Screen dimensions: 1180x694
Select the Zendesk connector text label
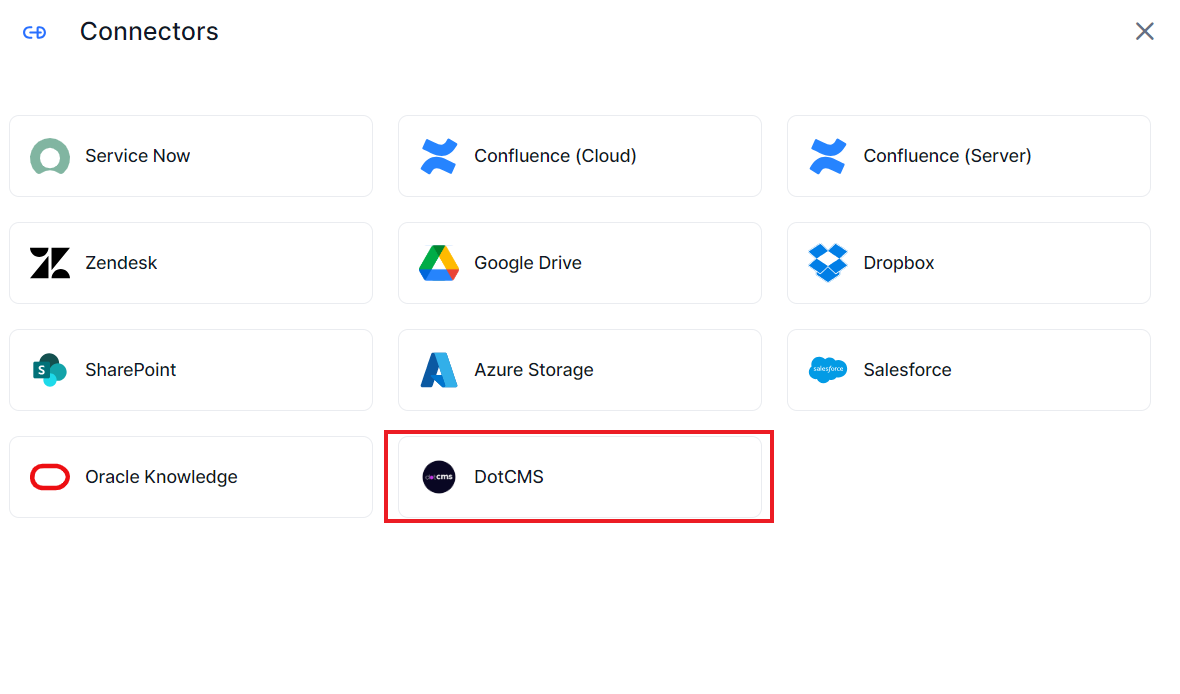click(x=121, y=263)
